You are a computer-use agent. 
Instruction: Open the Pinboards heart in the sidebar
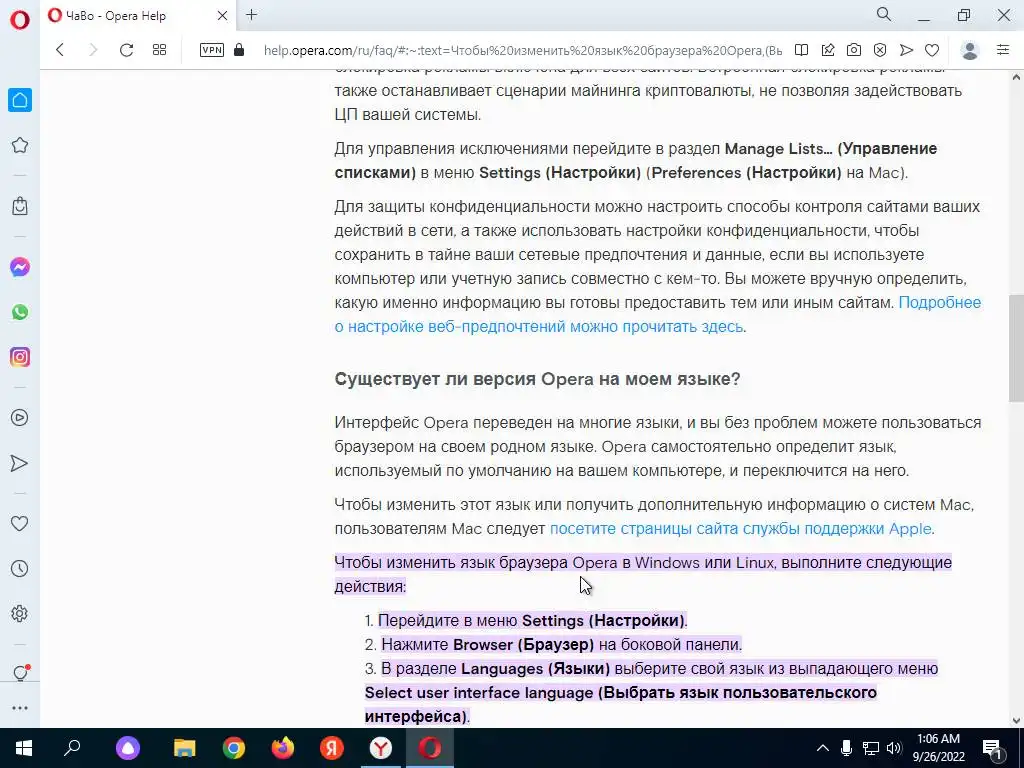click(20, 523)
